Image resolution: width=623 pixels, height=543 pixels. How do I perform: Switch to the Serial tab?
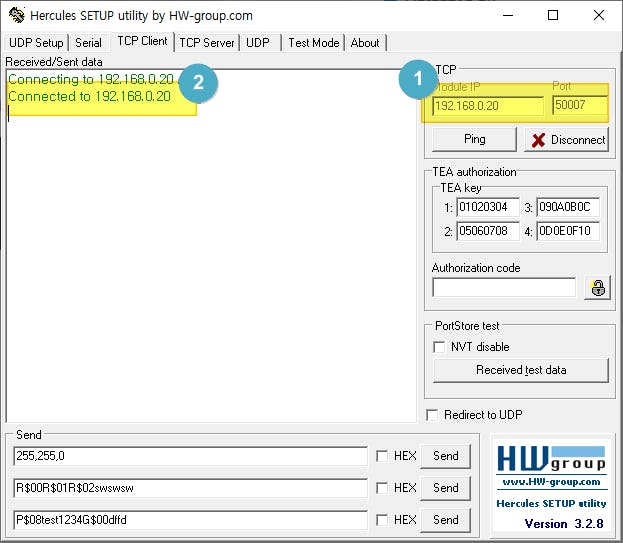pos(88,43)
